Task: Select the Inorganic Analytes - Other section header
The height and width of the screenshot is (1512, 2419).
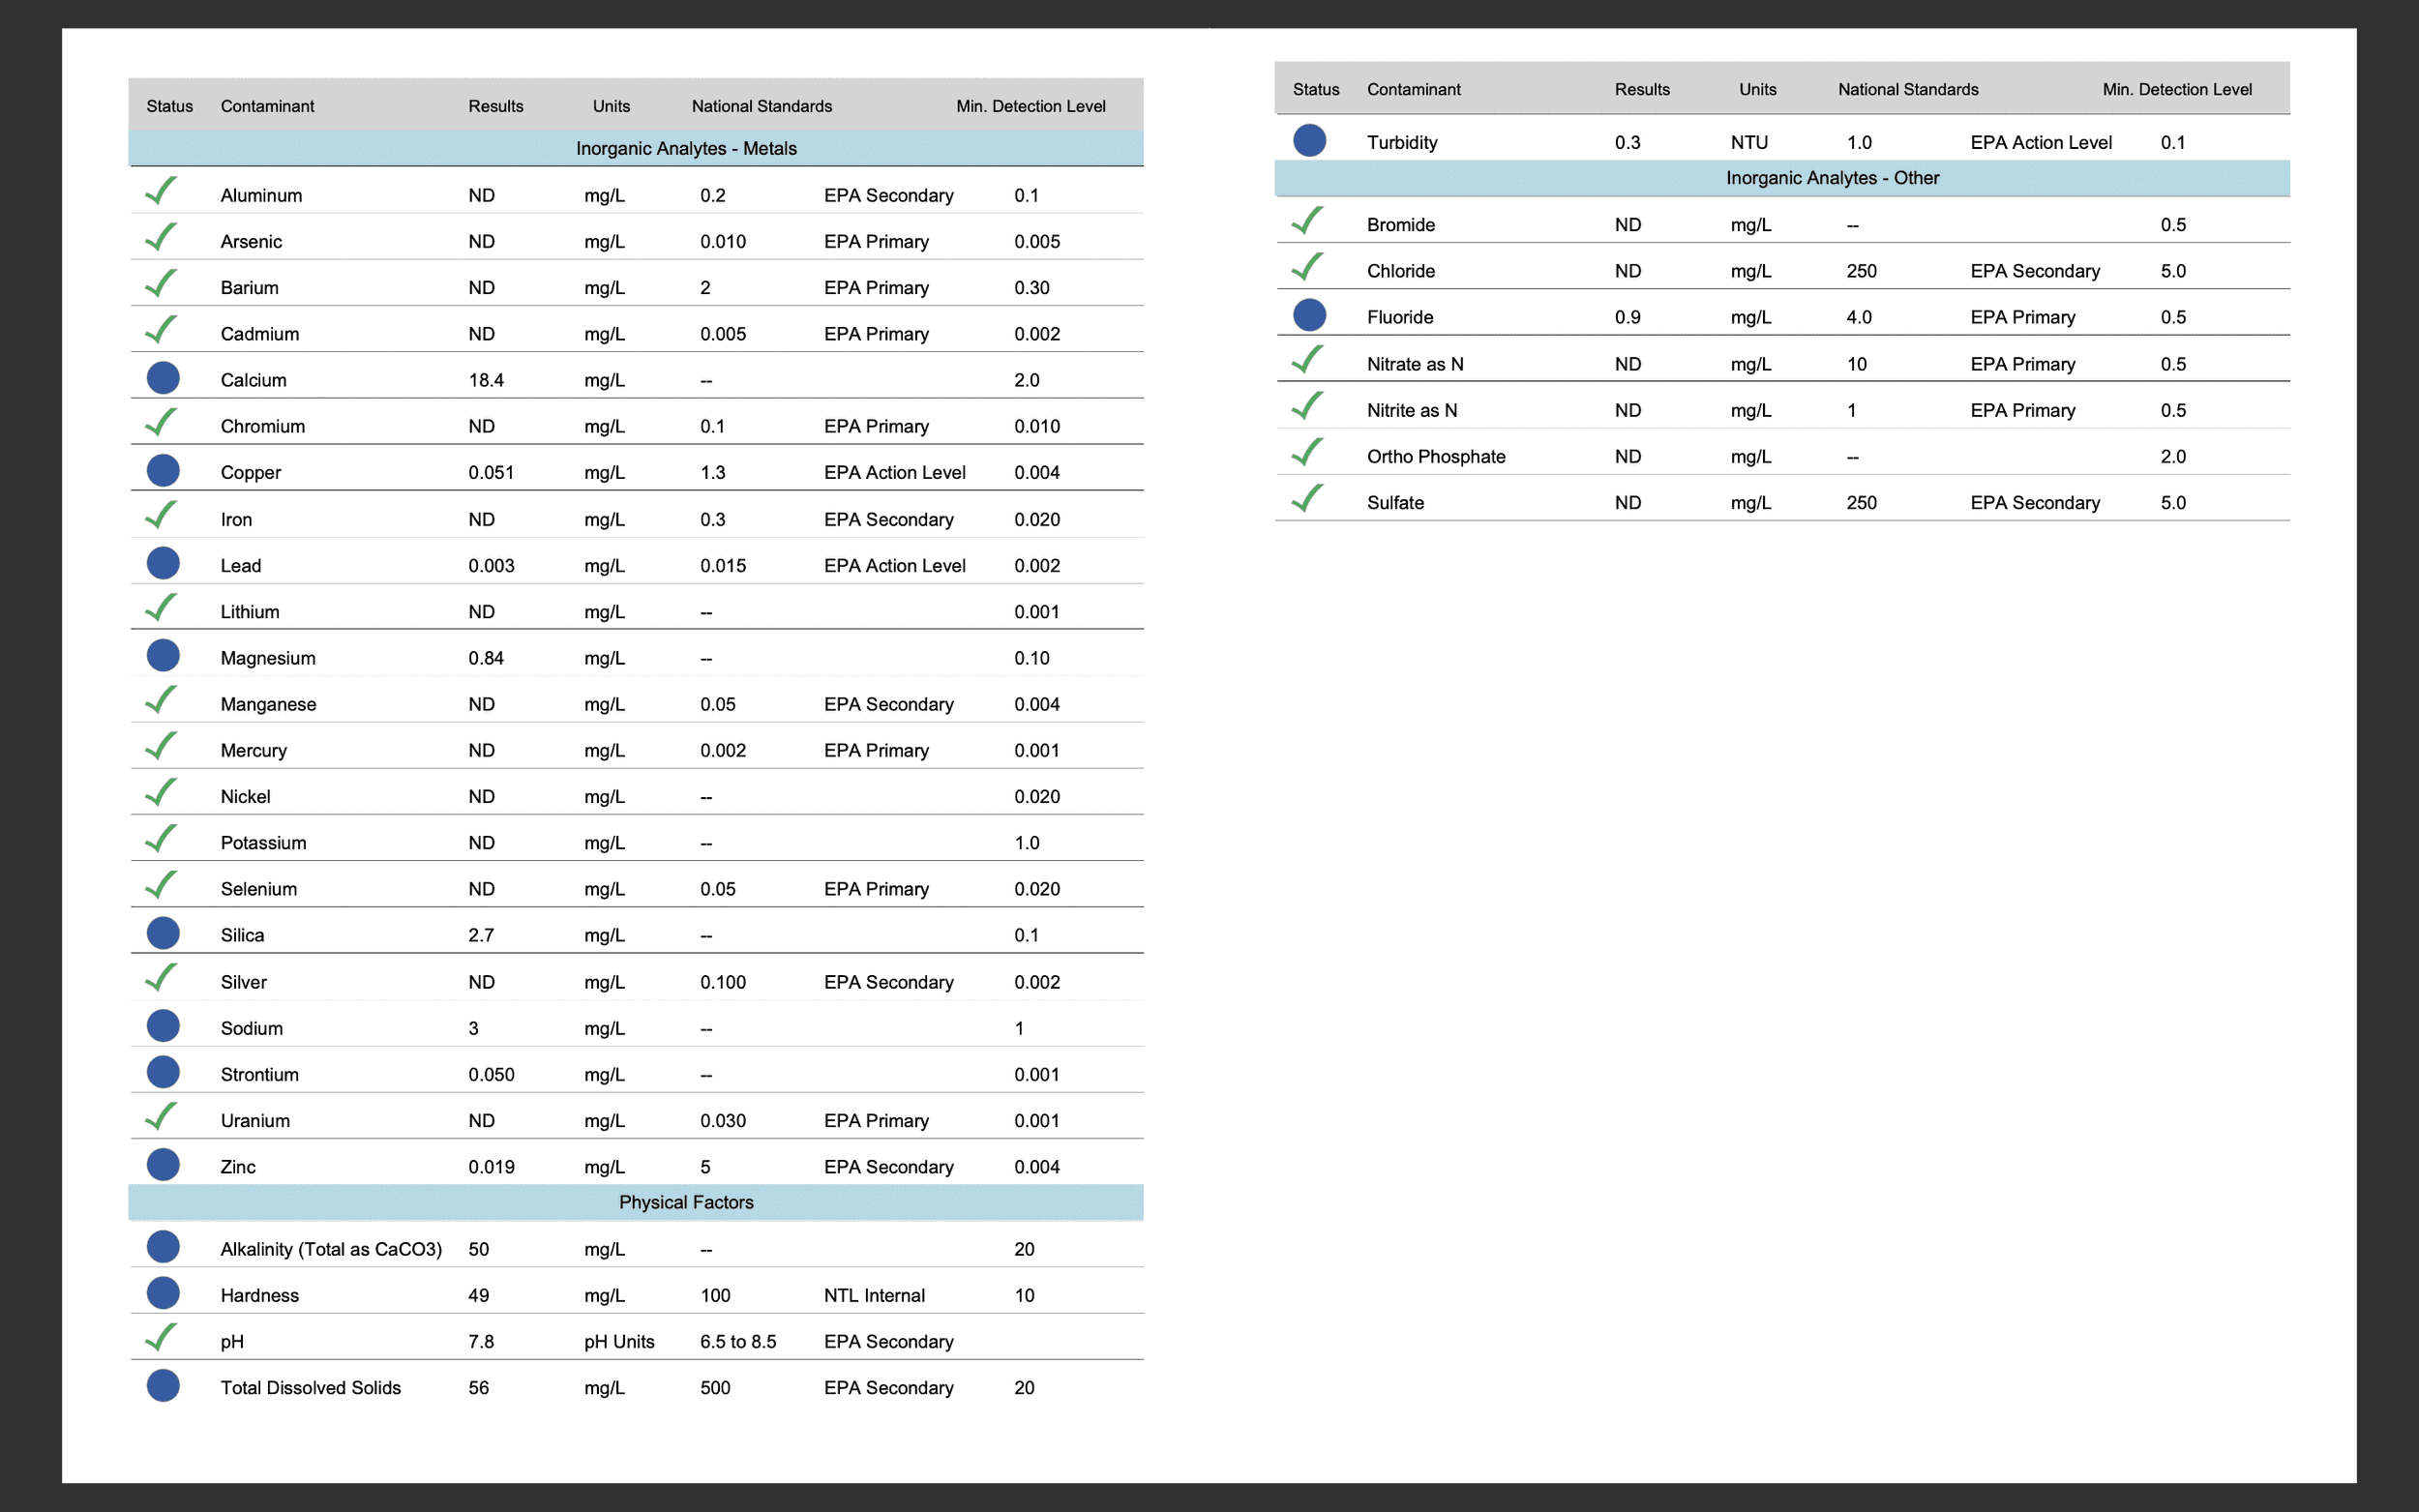Action: 1831,178
